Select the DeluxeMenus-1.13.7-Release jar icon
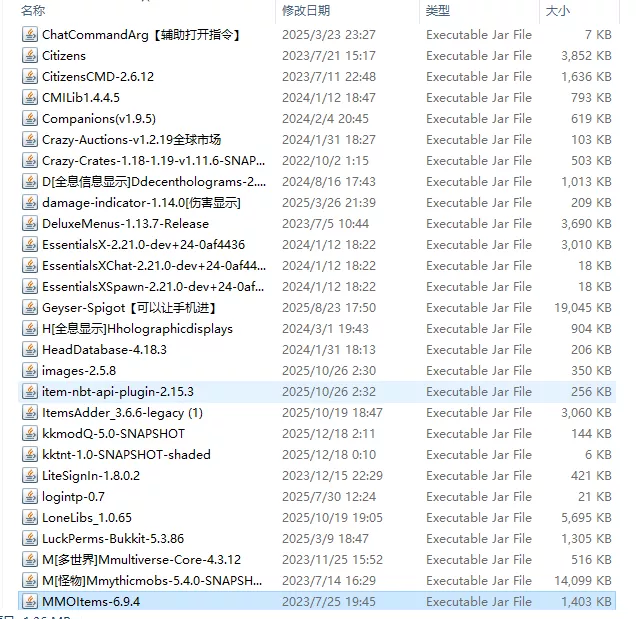This screenshot has width=641, height=619. click(x=30, y=224)
